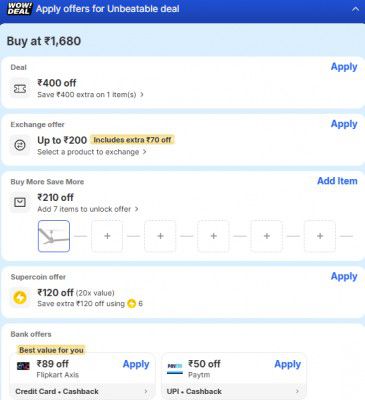Screen dimensions: 365x400
Task: Click the last visible plus item slot
Action: 320,236
